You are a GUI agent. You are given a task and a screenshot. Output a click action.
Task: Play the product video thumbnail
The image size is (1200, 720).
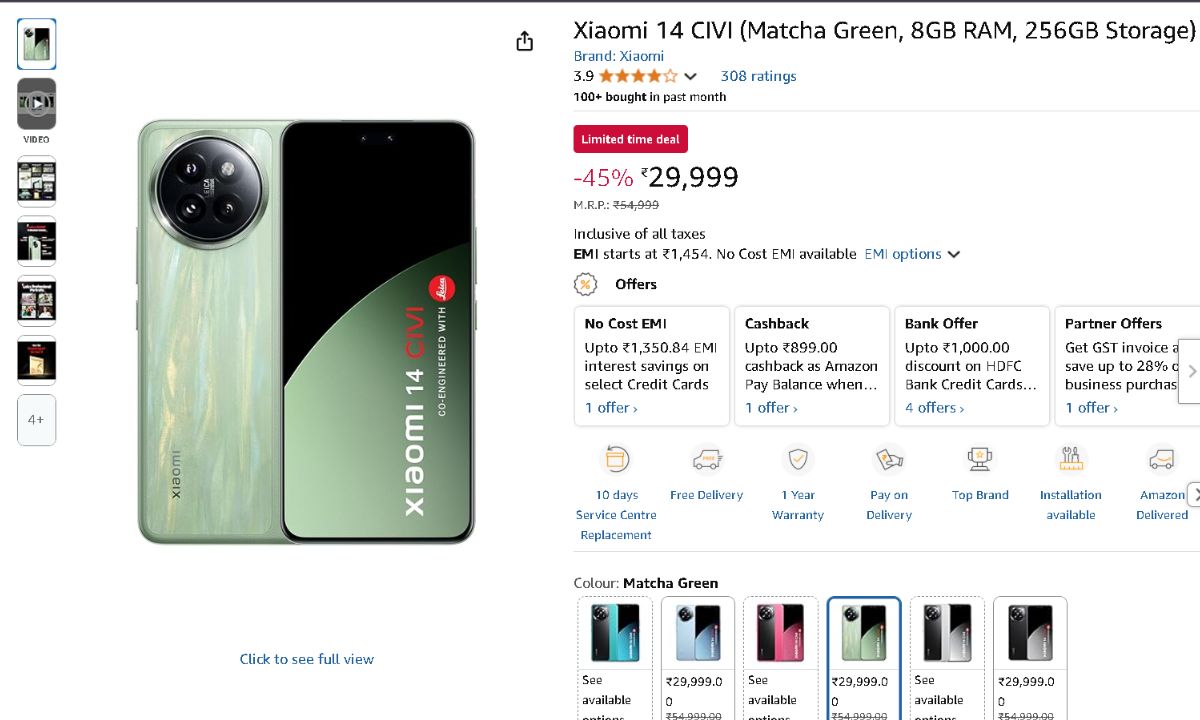point(37,103)
